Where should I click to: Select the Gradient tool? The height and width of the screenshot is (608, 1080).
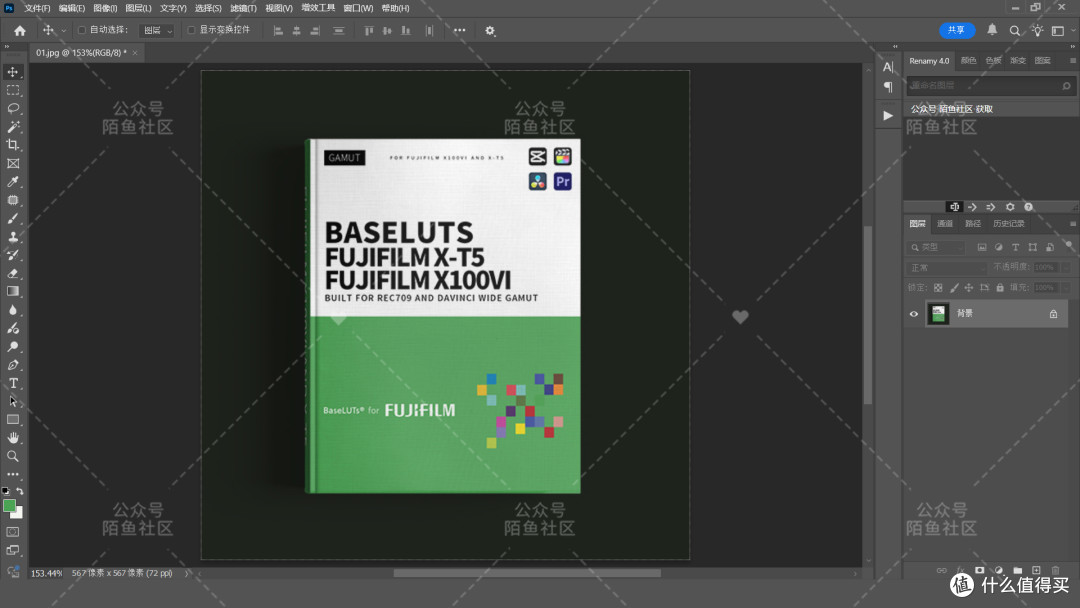coord(13,291)
